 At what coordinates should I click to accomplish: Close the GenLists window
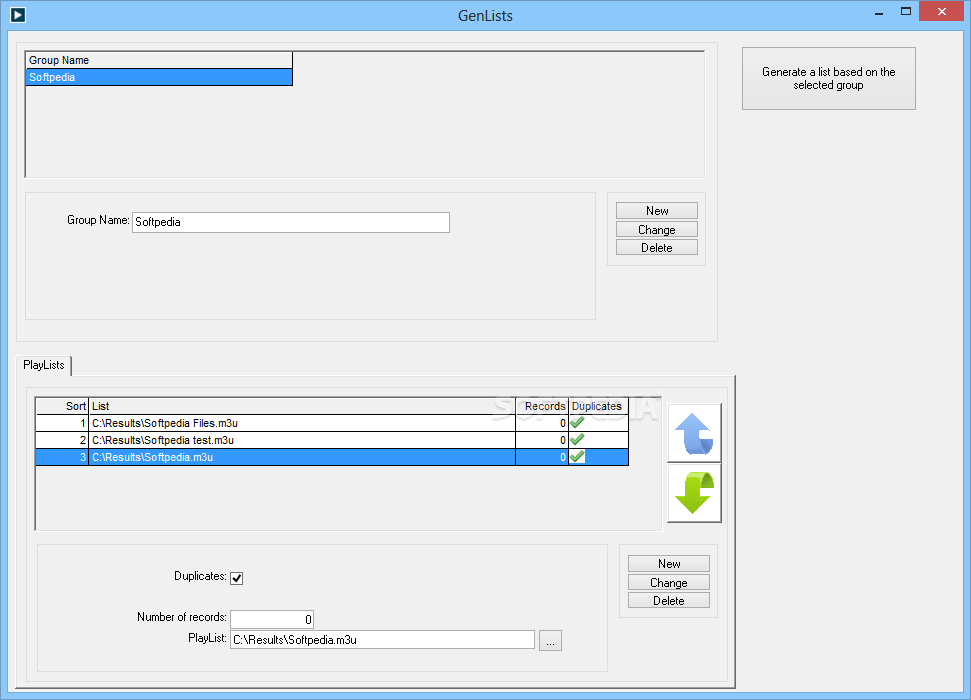(942, 11)
